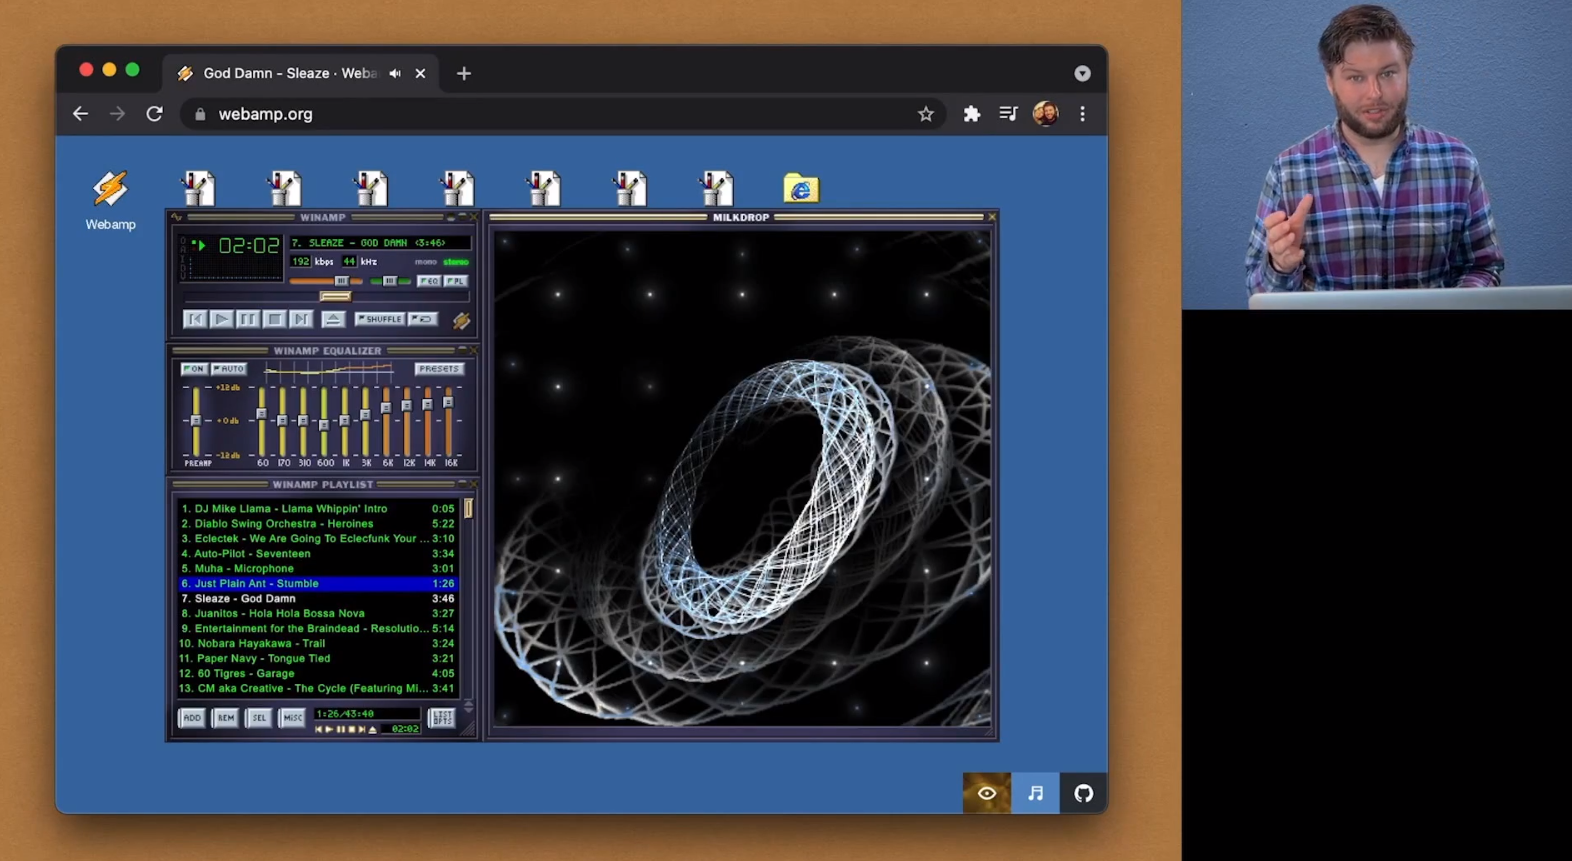
Task: Click the Winamp lightning bolt about icon
Action: [x=461, y=320]
